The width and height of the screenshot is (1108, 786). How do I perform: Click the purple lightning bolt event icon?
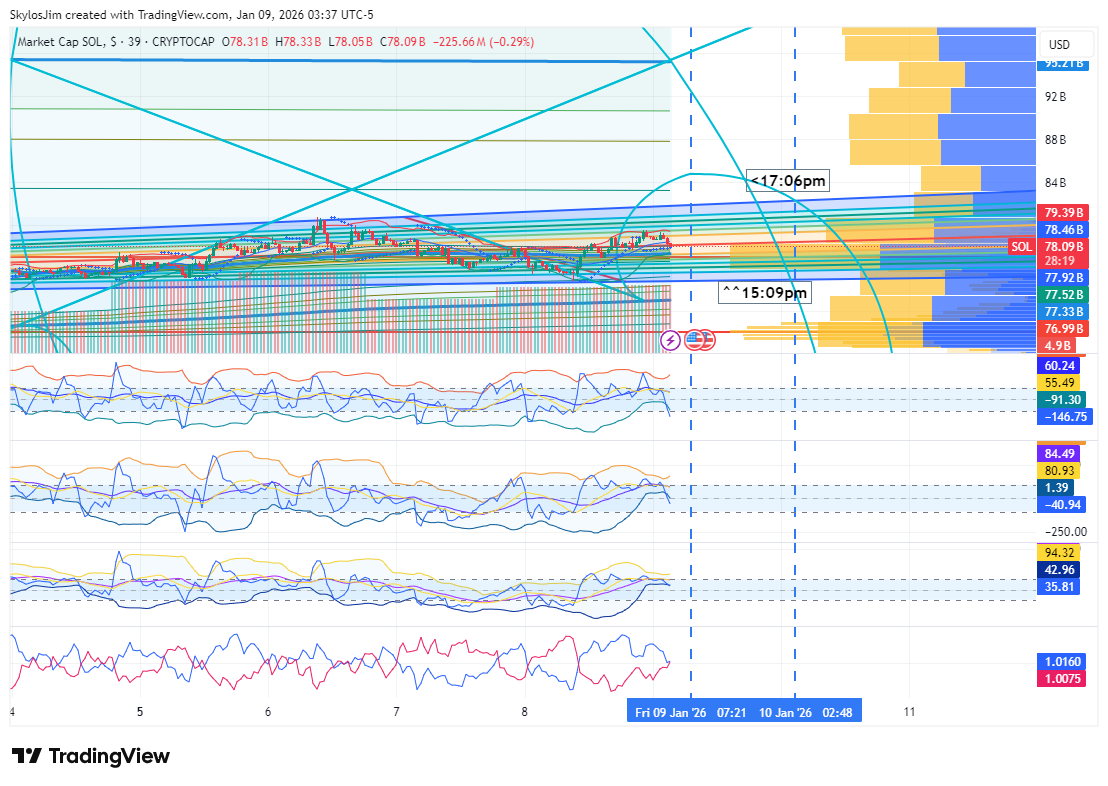(670, 341)
